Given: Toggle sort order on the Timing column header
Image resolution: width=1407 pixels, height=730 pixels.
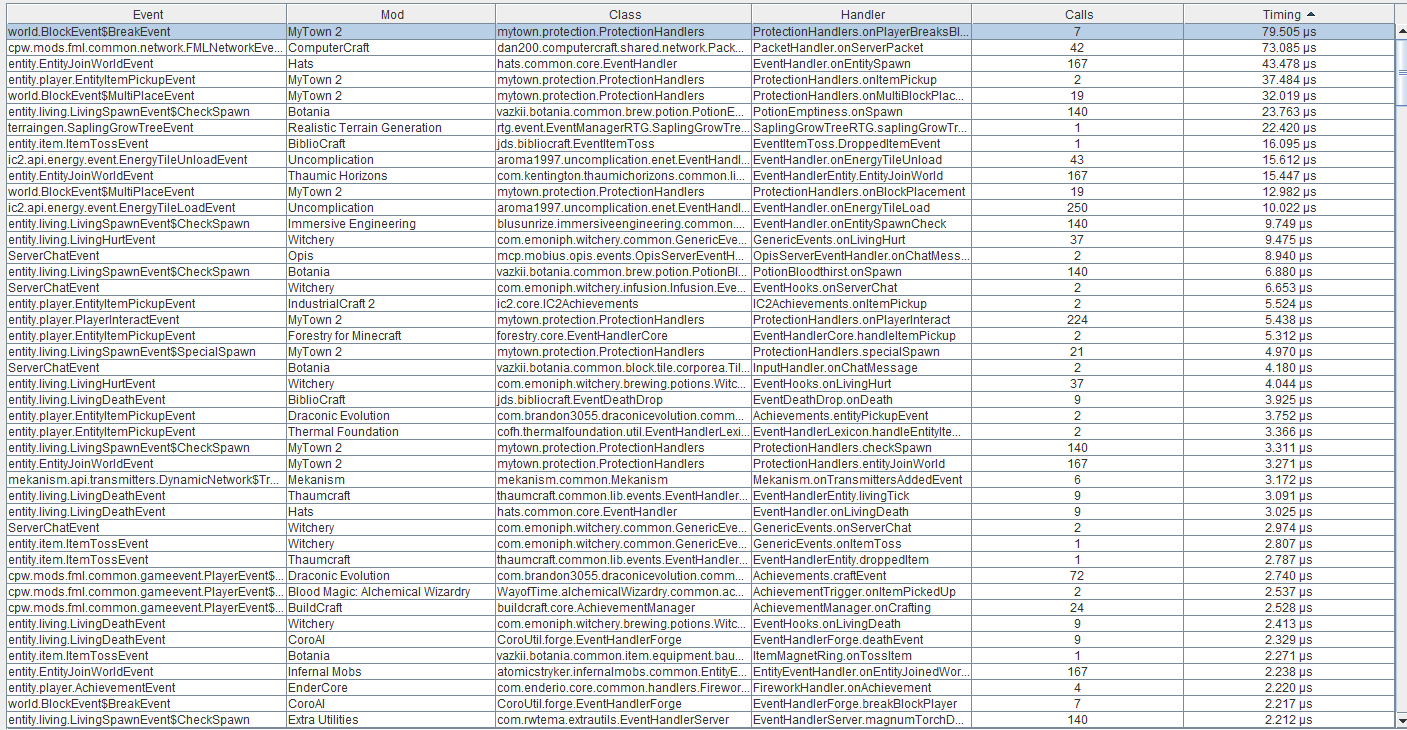Looking at the screenshot, I should coord(1289,15).
